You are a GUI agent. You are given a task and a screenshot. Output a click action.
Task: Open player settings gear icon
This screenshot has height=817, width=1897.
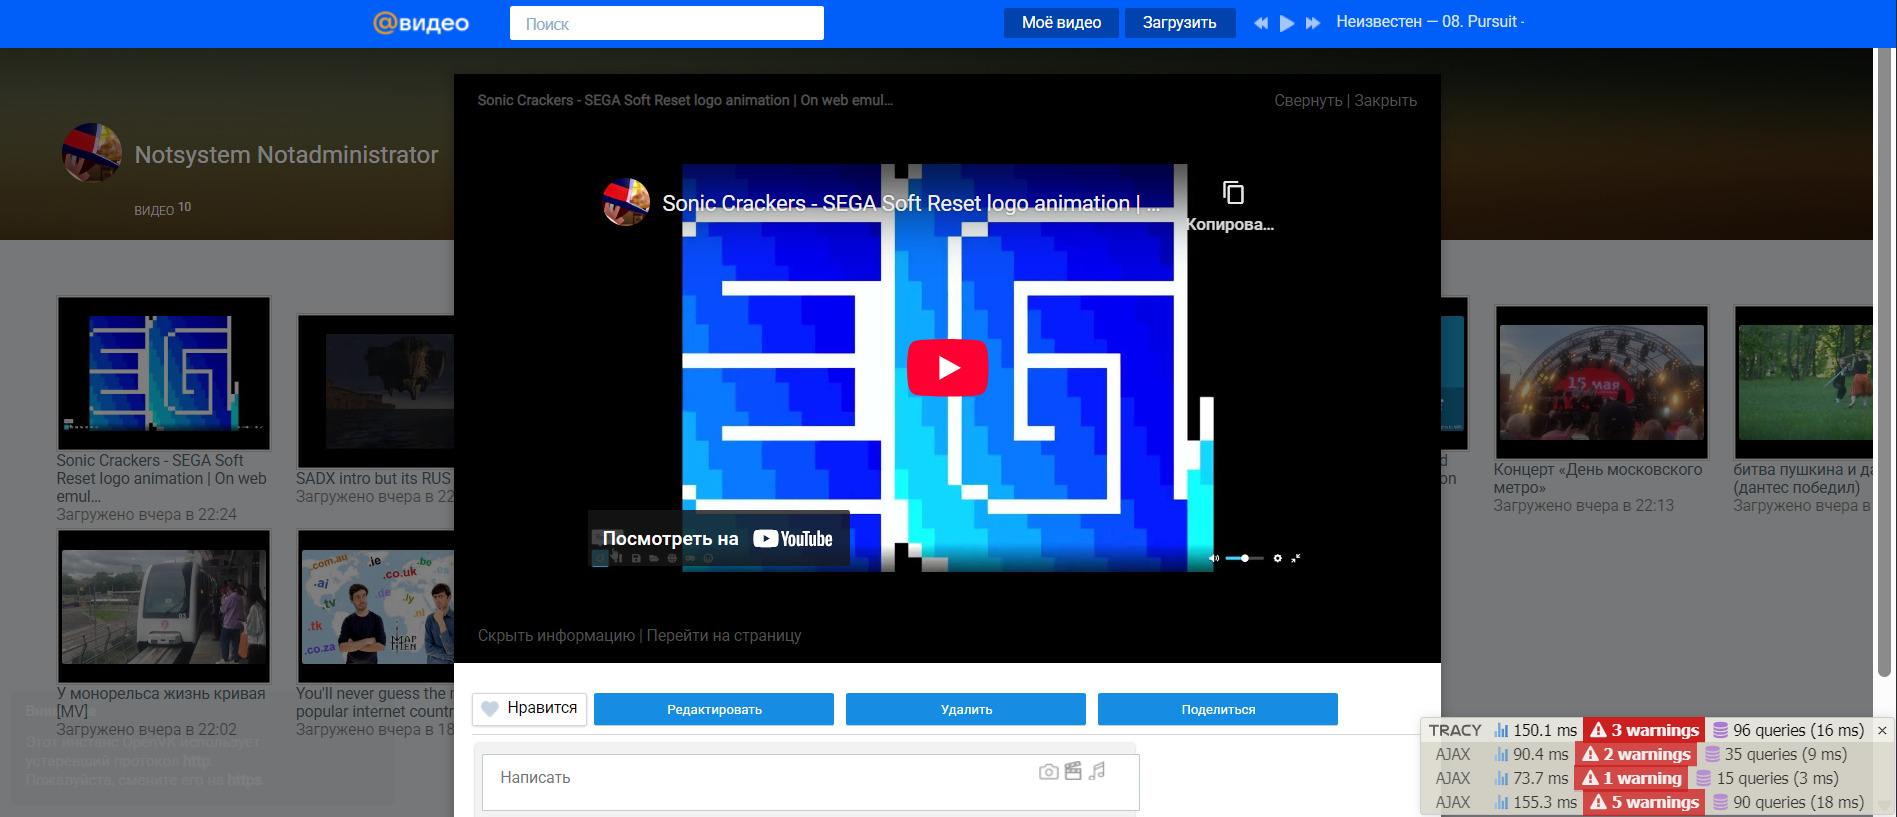(x=1277, y=558)
